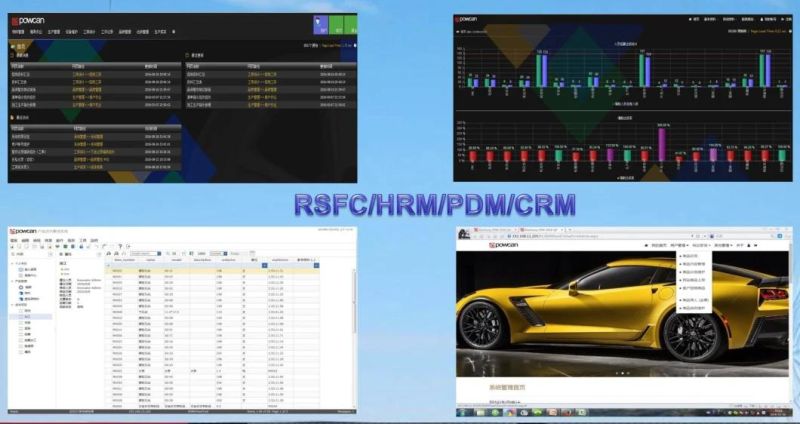Click the yellow sports car banner image
Viewport: 800px width, 424px height.
(x=622, y=314)
